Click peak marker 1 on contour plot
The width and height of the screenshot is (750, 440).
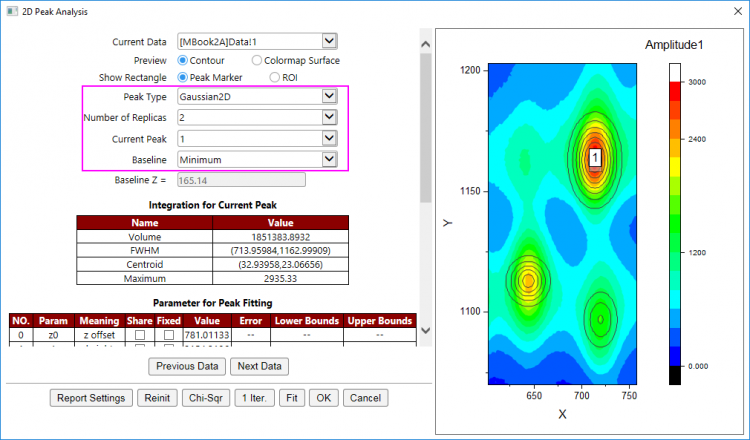(x=595, y=157)
